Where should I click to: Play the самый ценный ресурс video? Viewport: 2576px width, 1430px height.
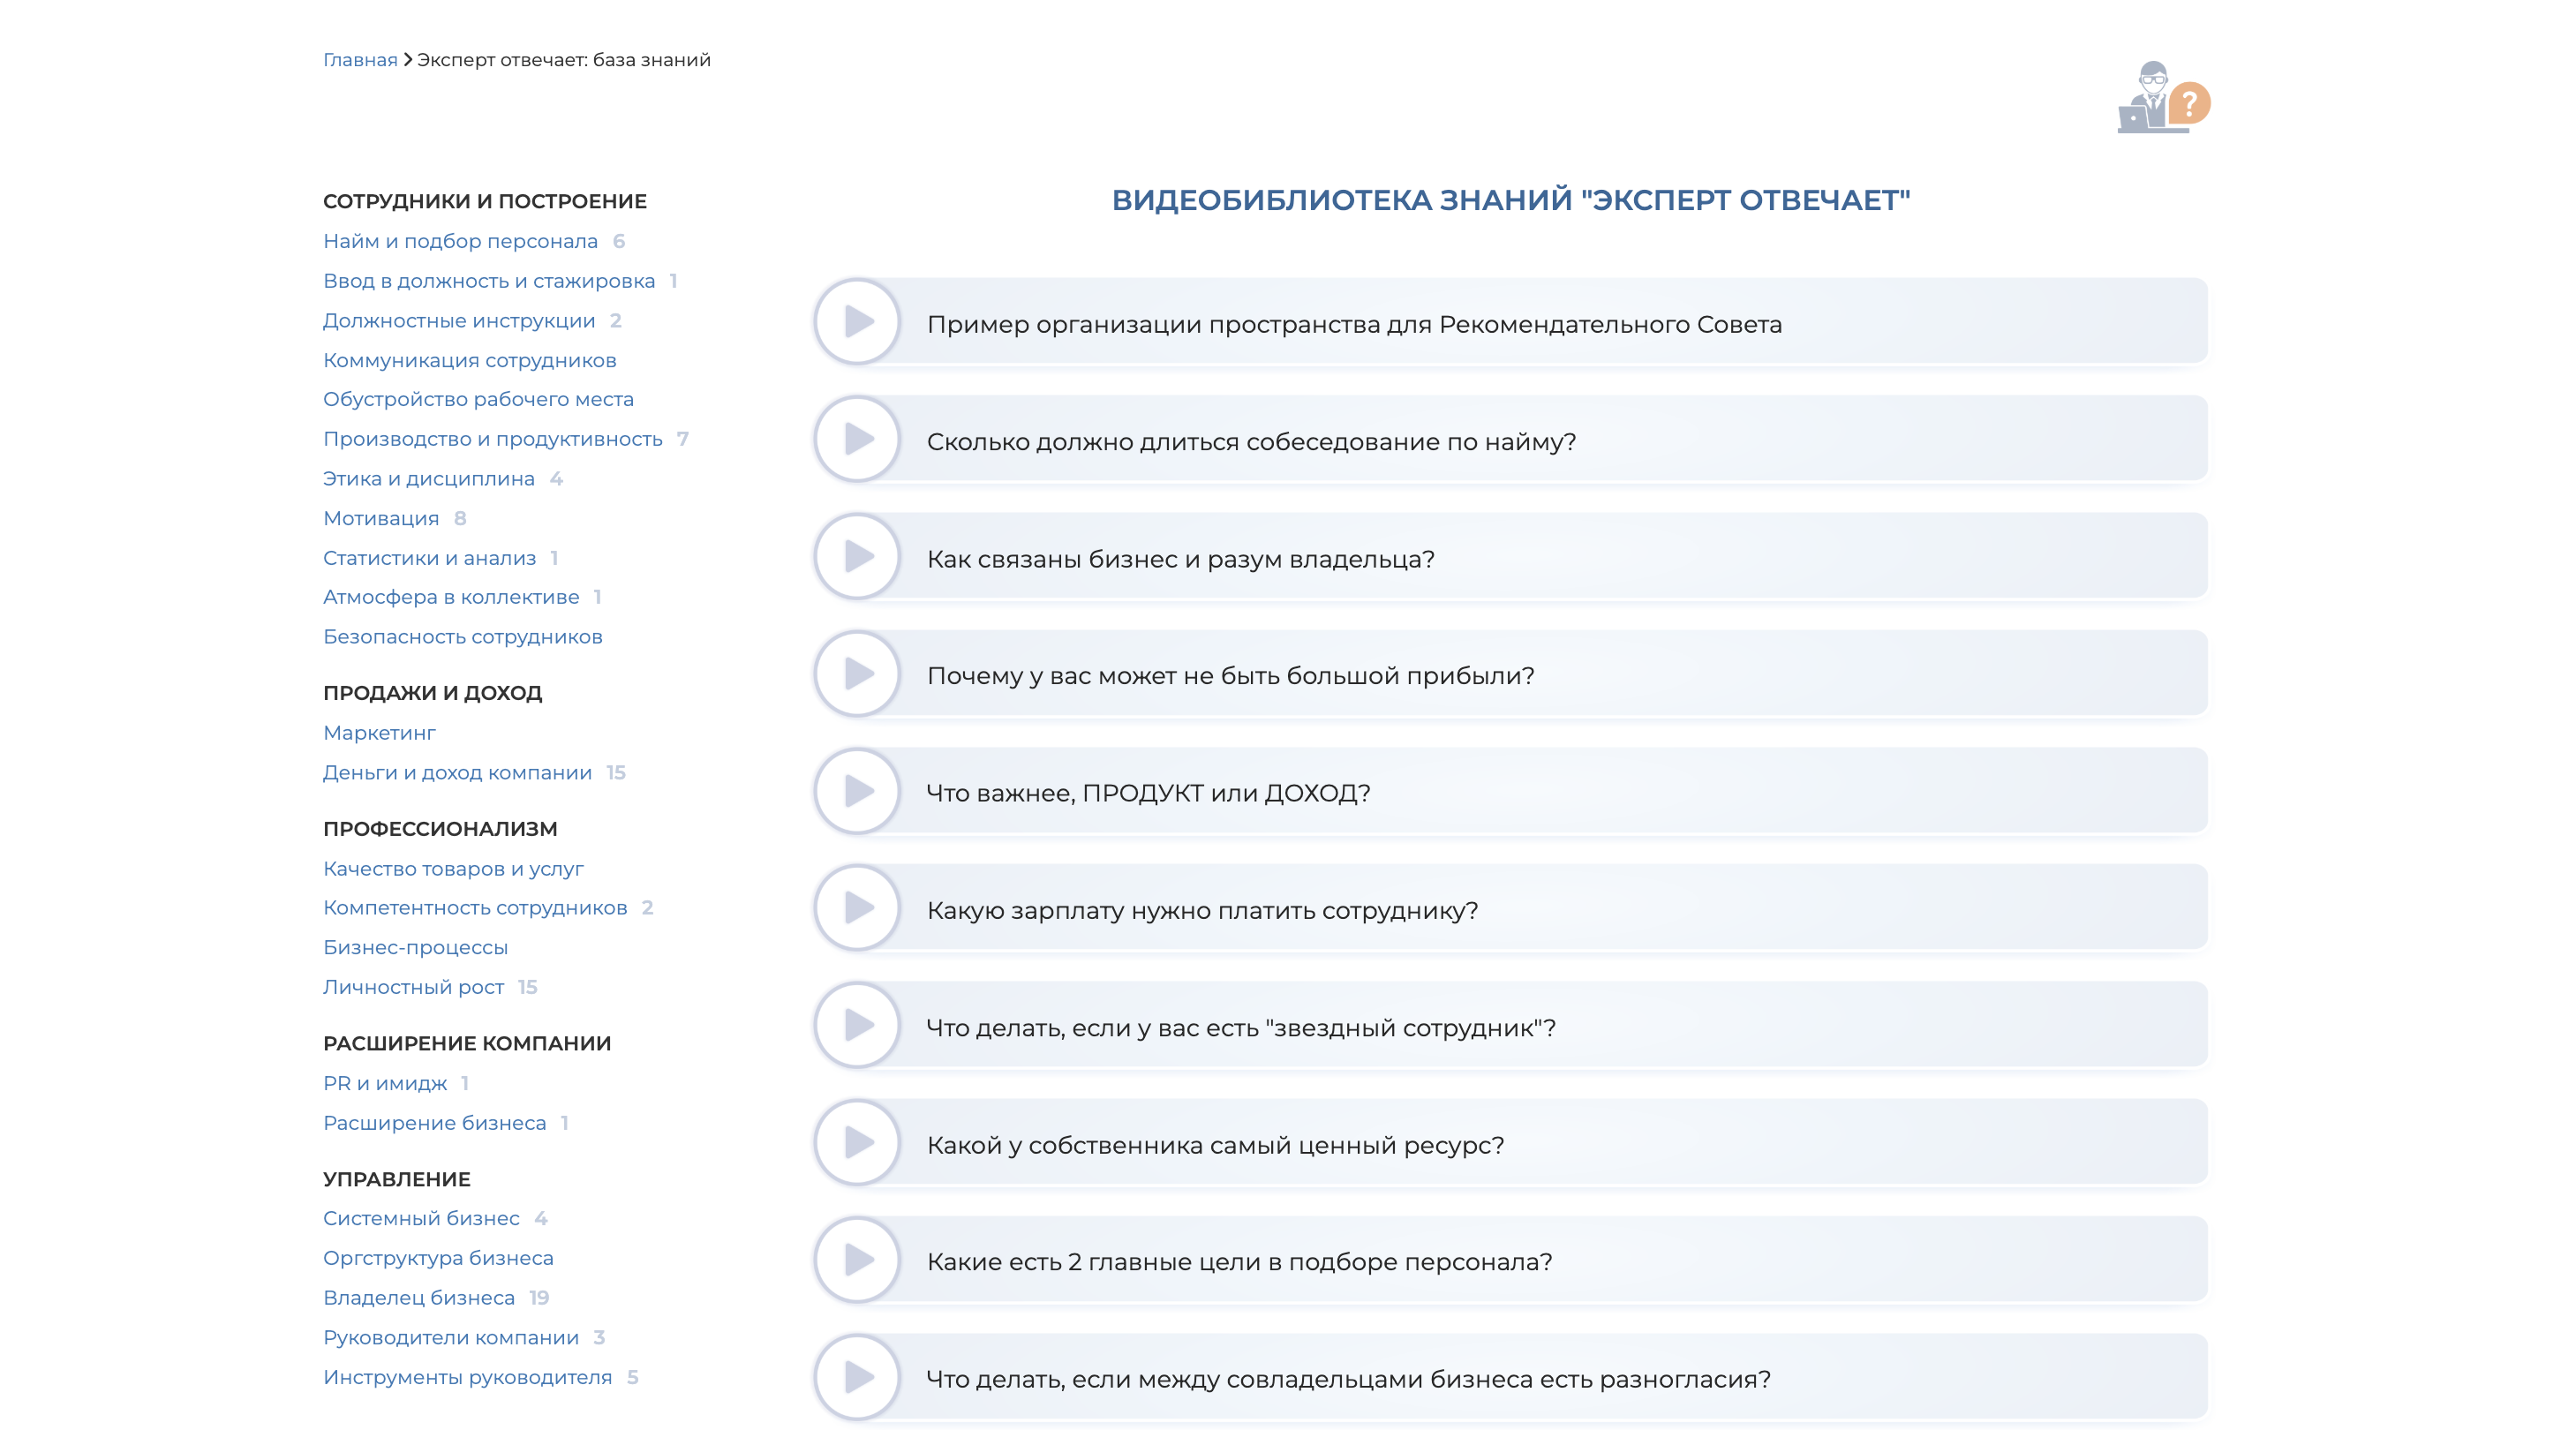857,1142
